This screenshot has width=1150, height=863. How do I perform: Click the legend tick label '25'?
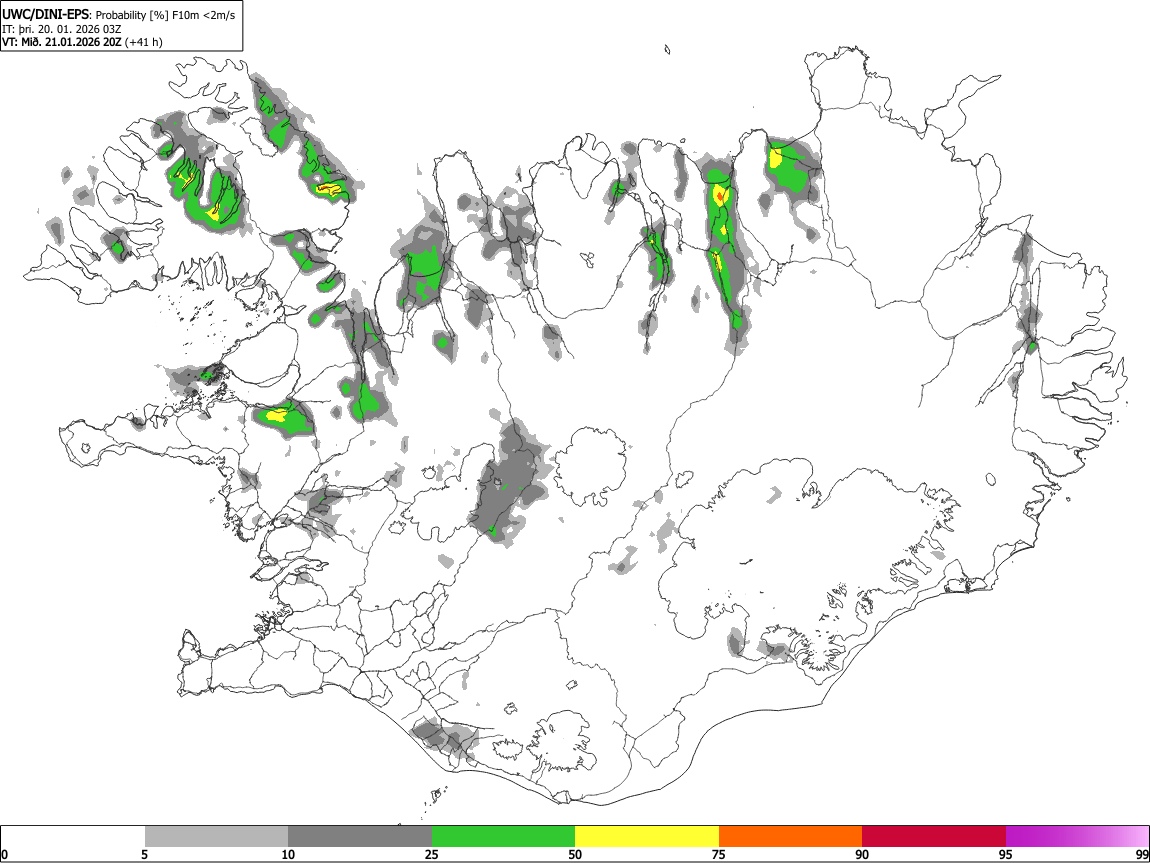[x=431, y=854]
